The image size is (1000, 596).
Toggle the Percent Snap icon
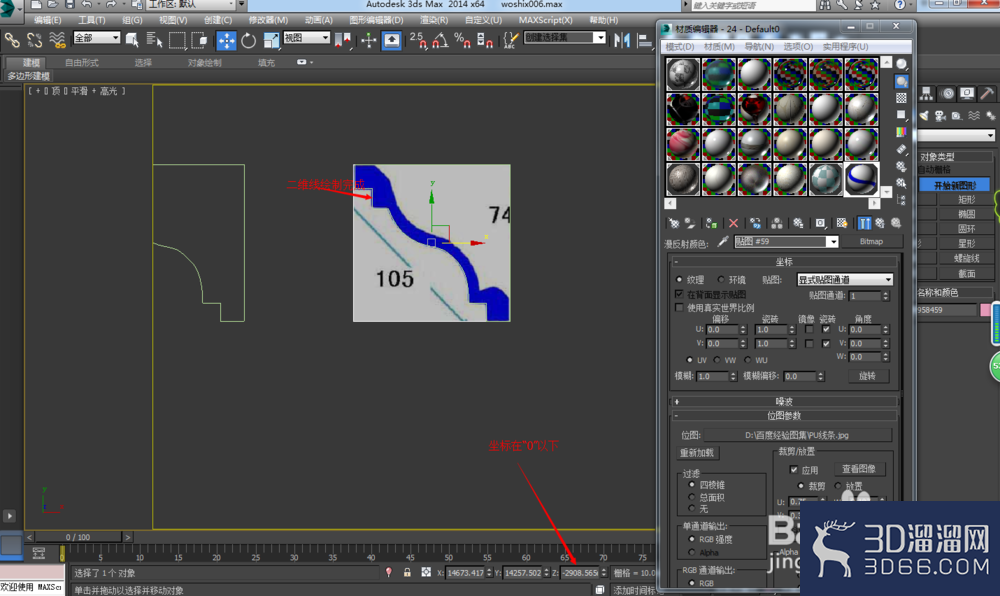tap(462, 41)
